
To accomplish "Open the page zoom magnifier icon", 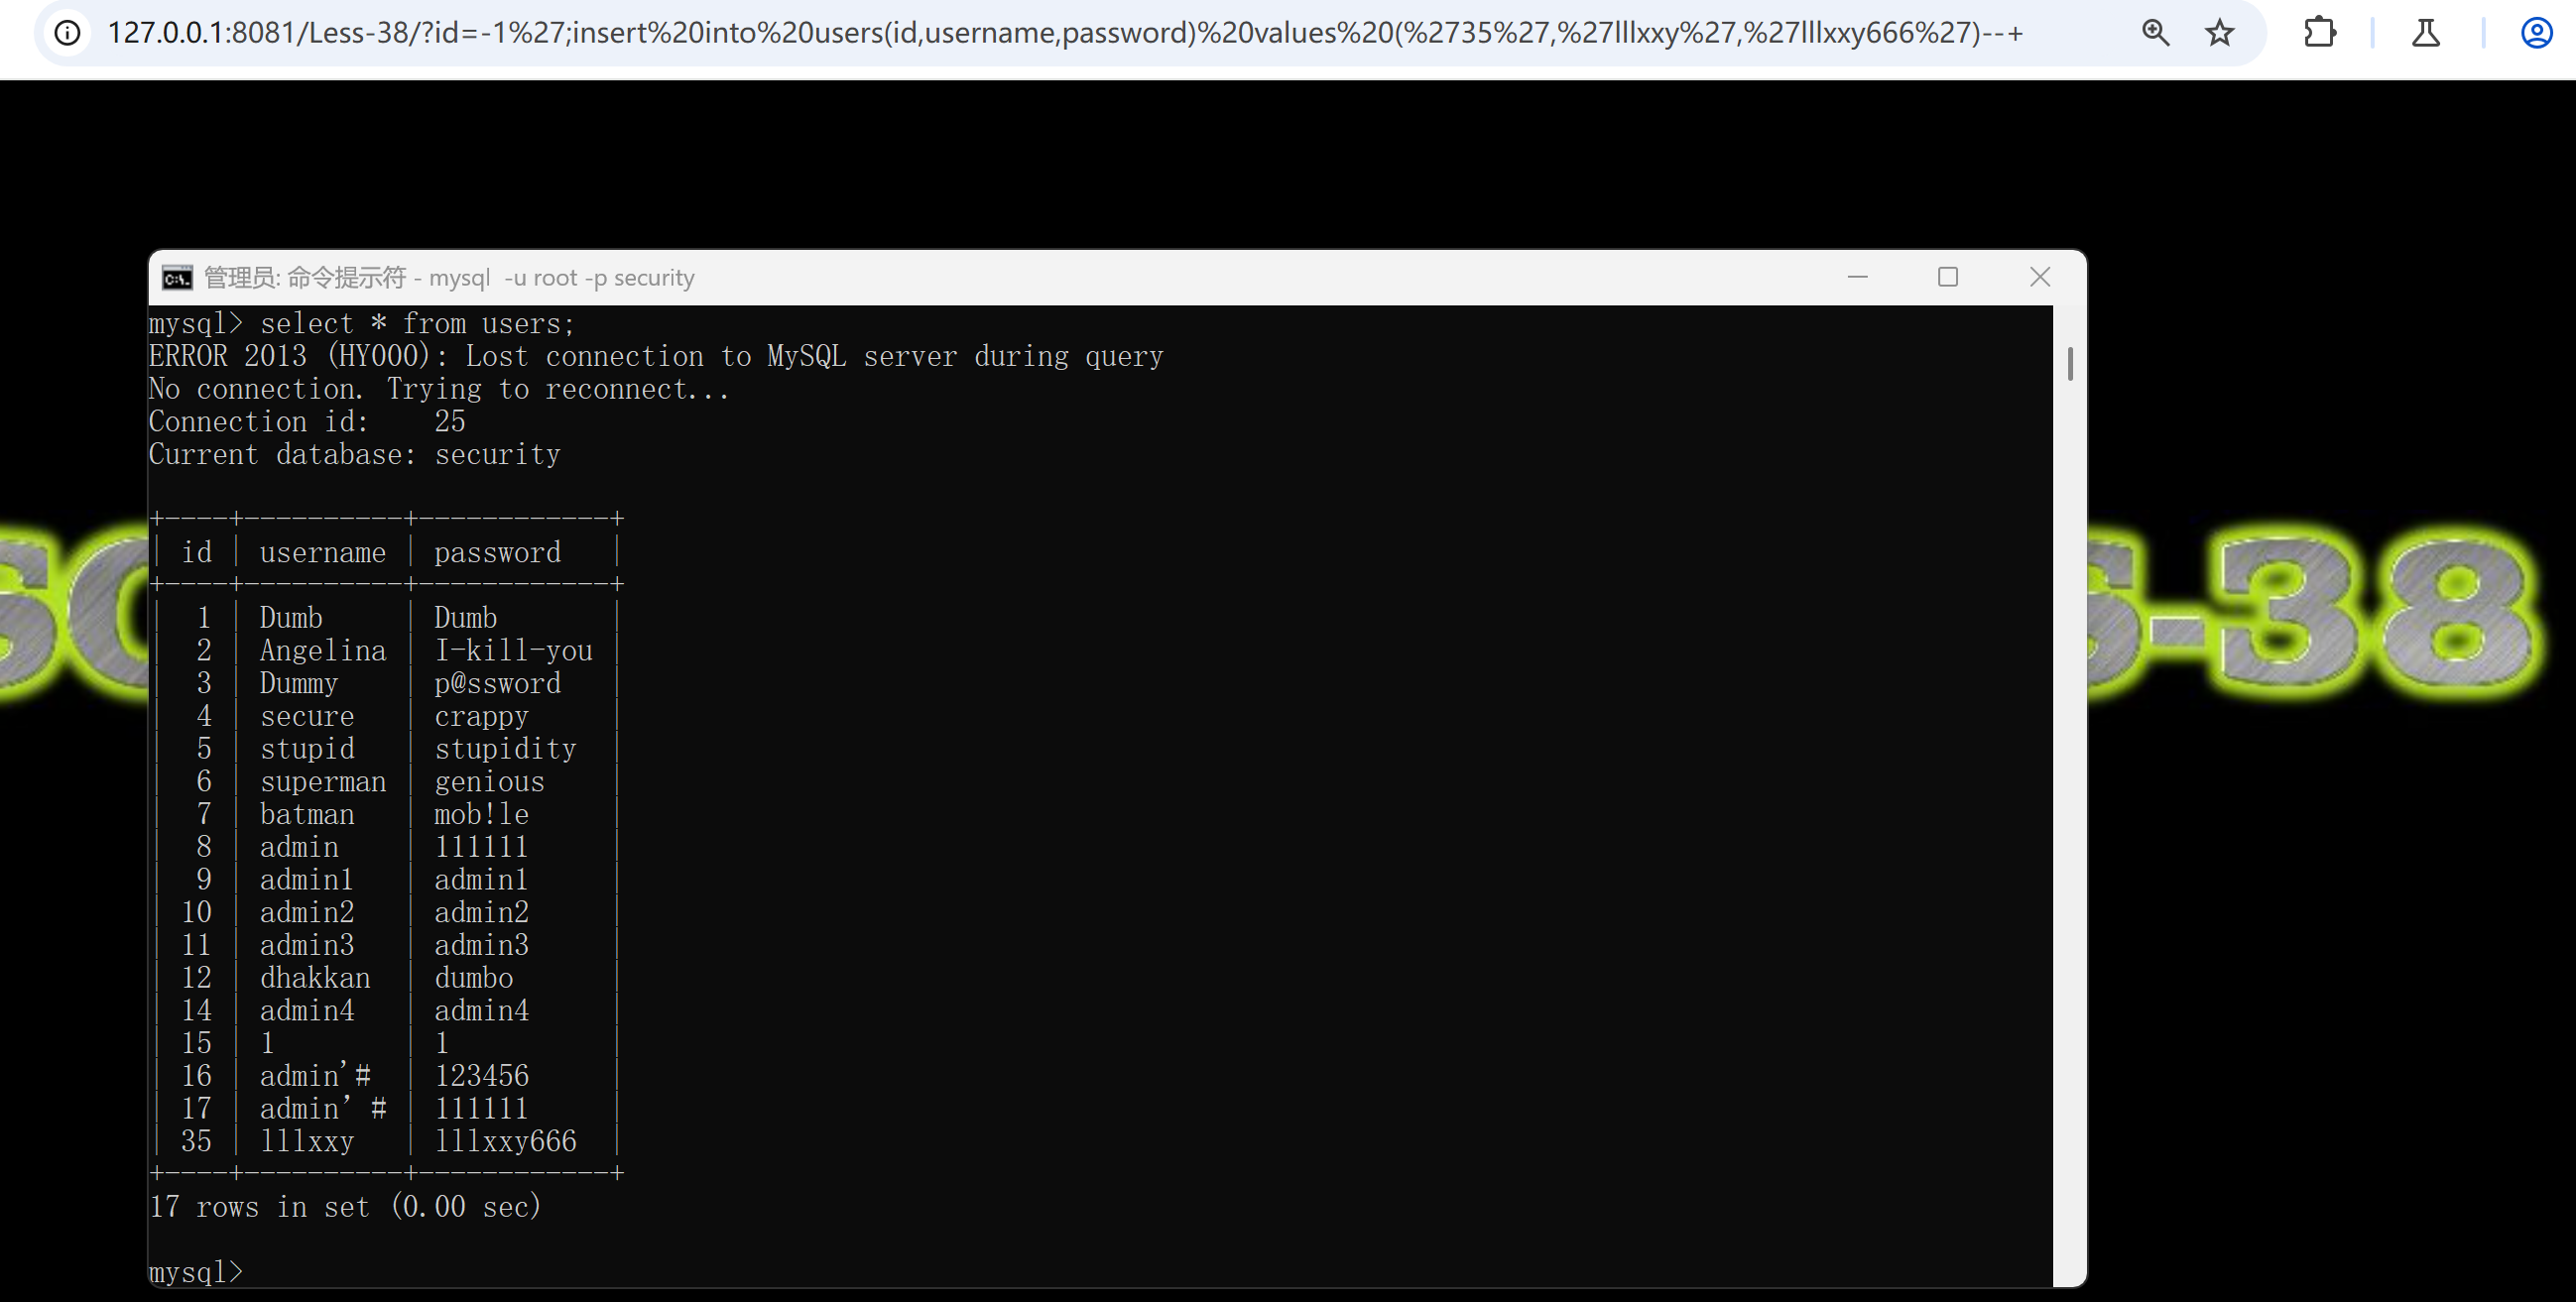I will coord(2155,33).
